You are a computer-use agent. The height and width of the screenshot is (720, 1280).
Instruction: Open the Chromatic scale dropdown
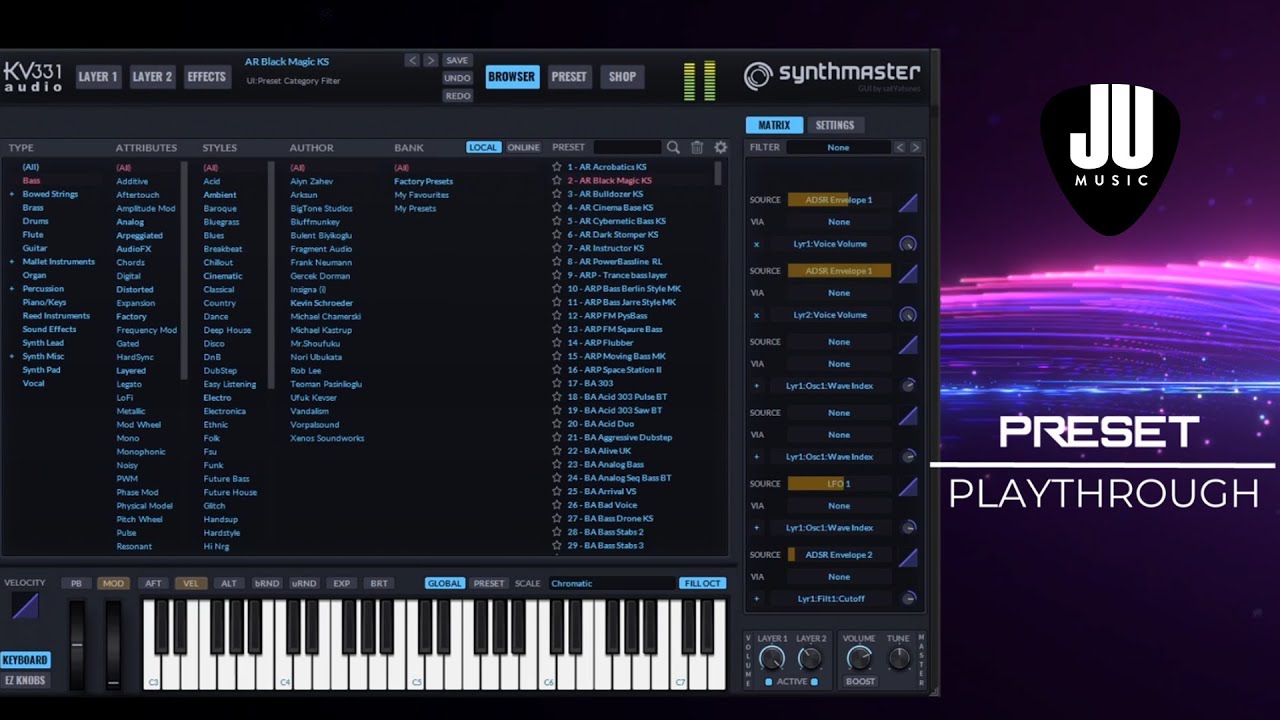click(x=611, y=583)
